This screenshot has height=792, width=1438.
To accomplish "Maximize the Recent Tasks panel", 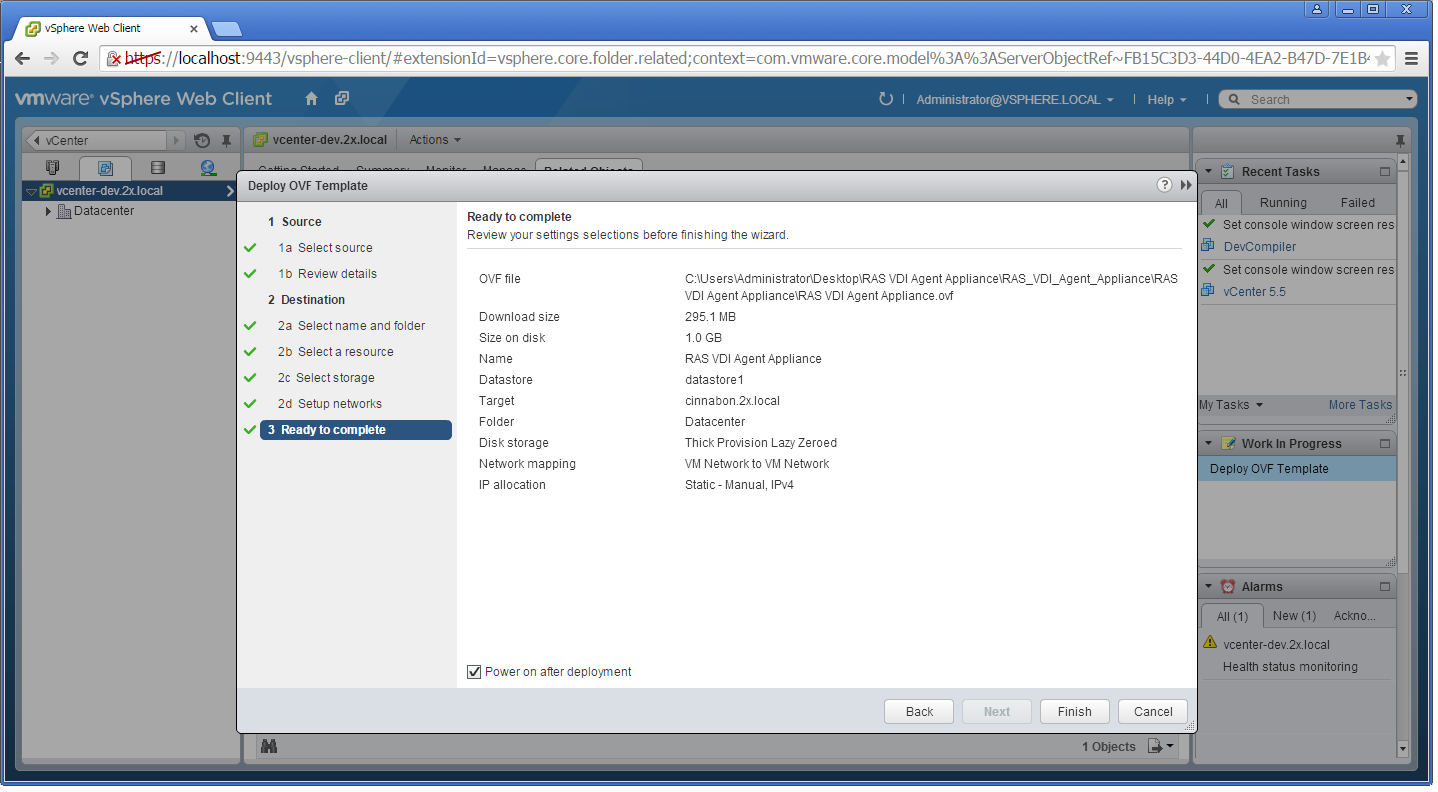I will (1385, 172).
